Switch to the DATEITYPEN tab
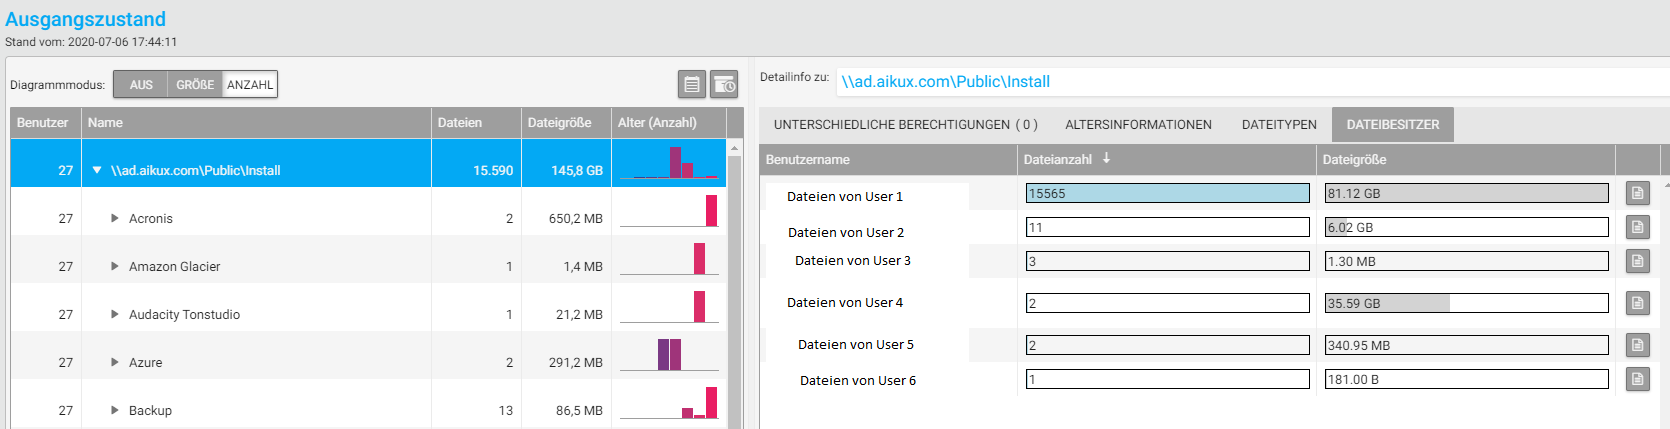The image size is (1670, 429). [x=1279, y=125]
